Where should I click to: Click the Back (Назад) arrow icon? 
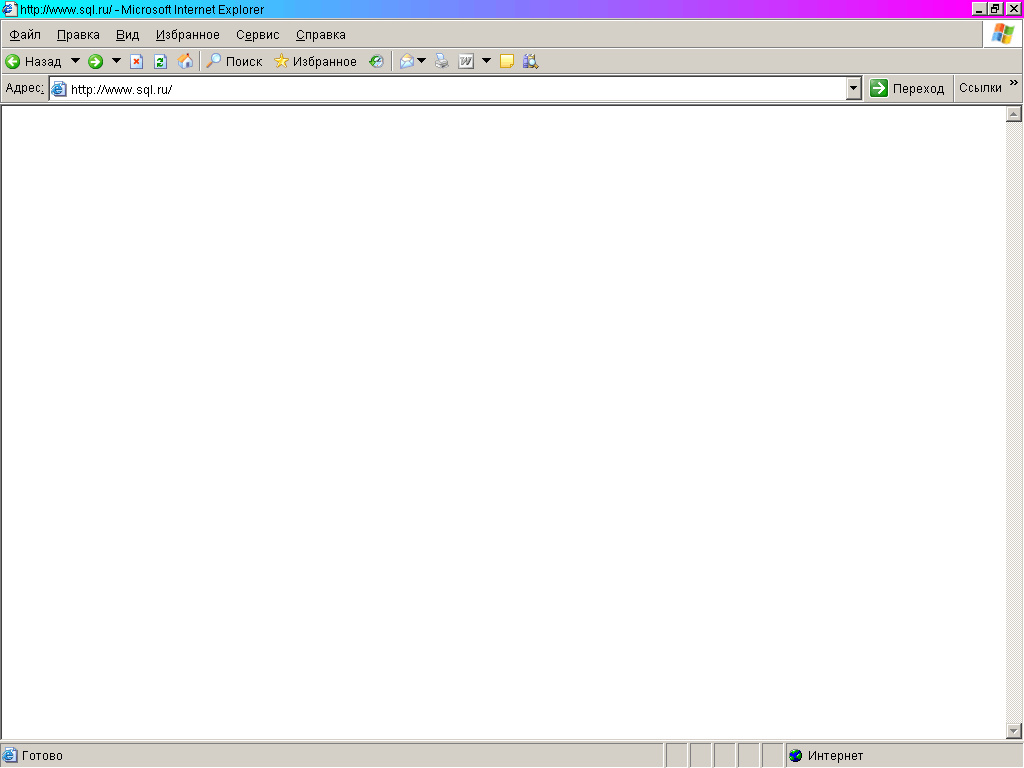click(13, 61)
